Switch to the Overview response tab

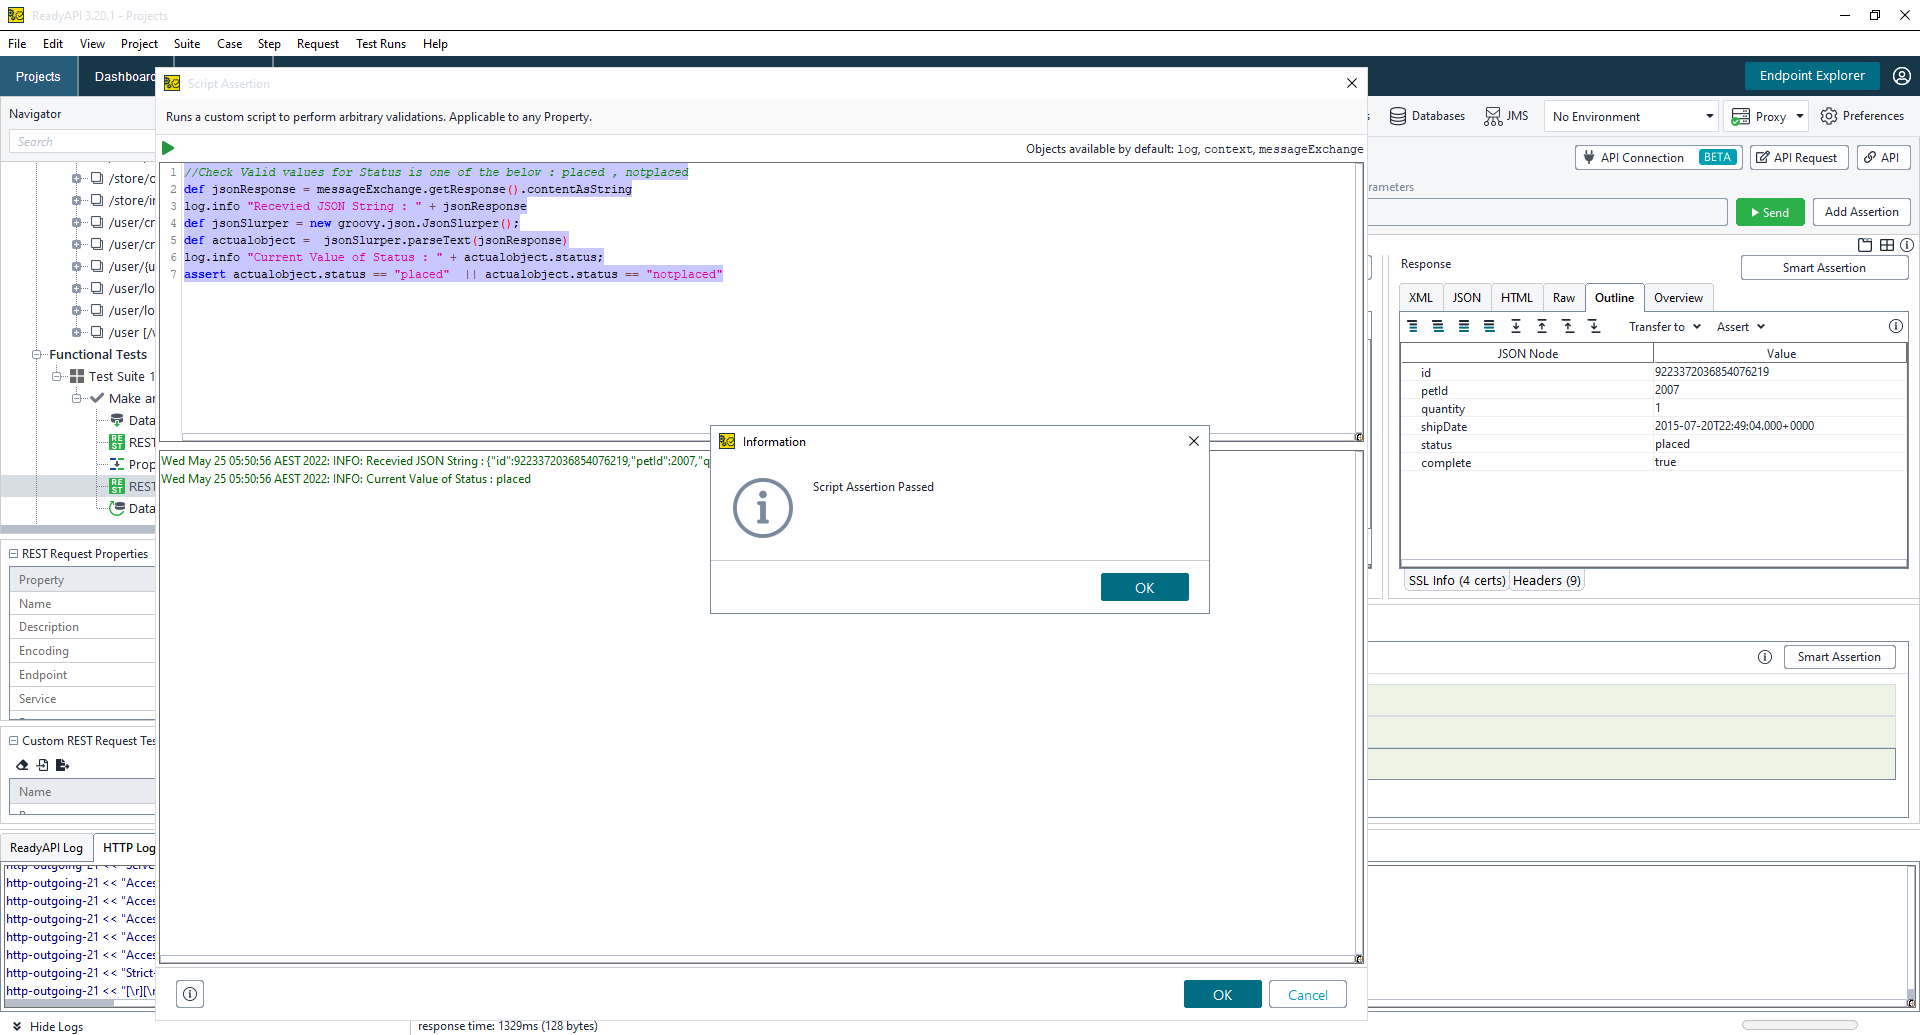[x=1678, y=298]
